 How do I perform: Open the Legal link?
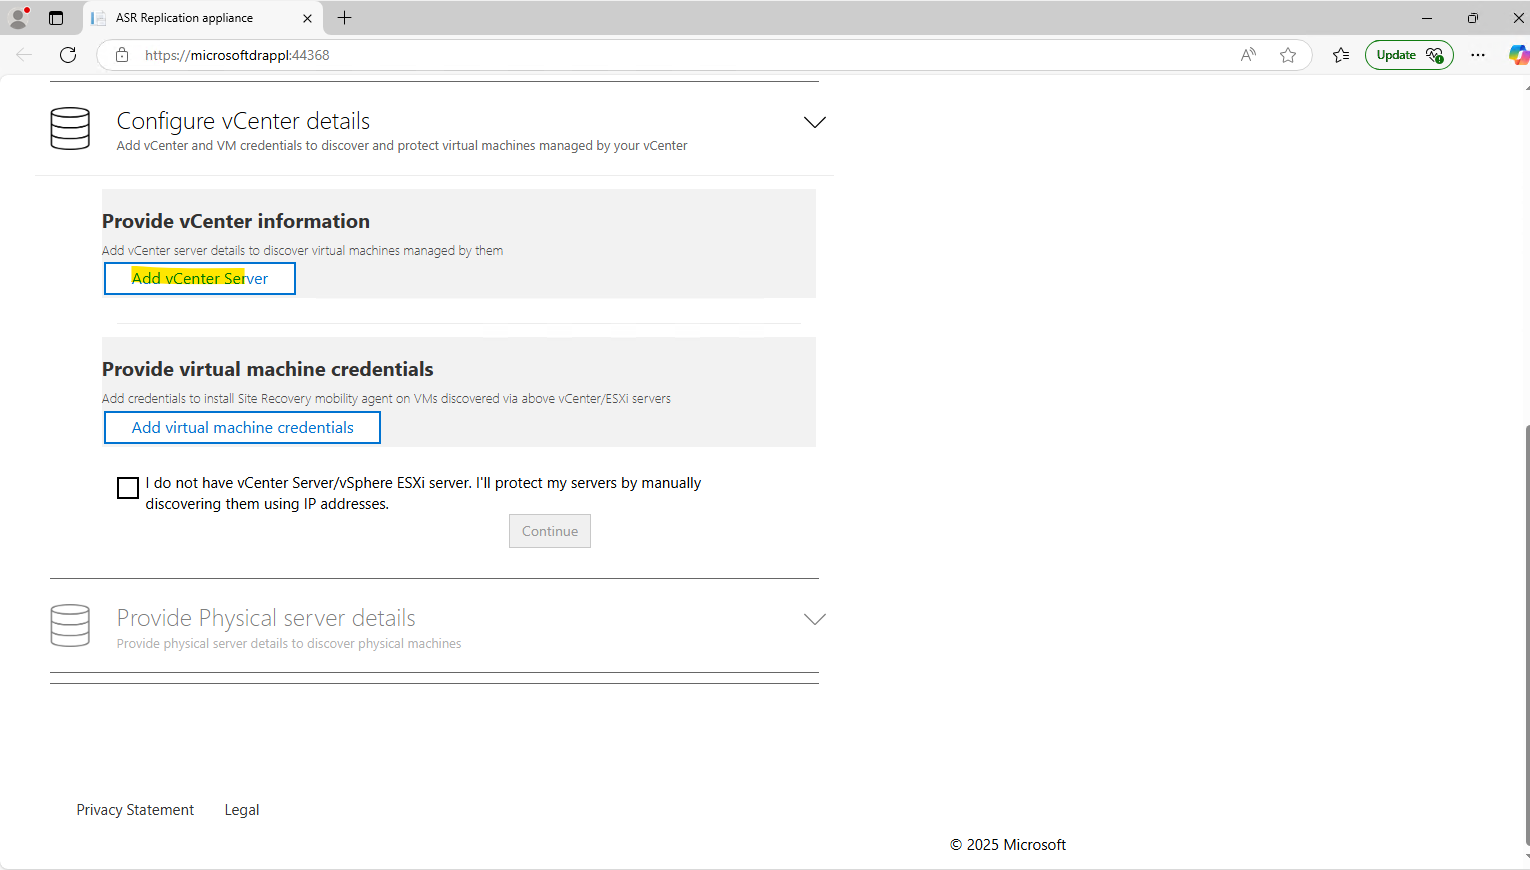click(x=242, y=810)
